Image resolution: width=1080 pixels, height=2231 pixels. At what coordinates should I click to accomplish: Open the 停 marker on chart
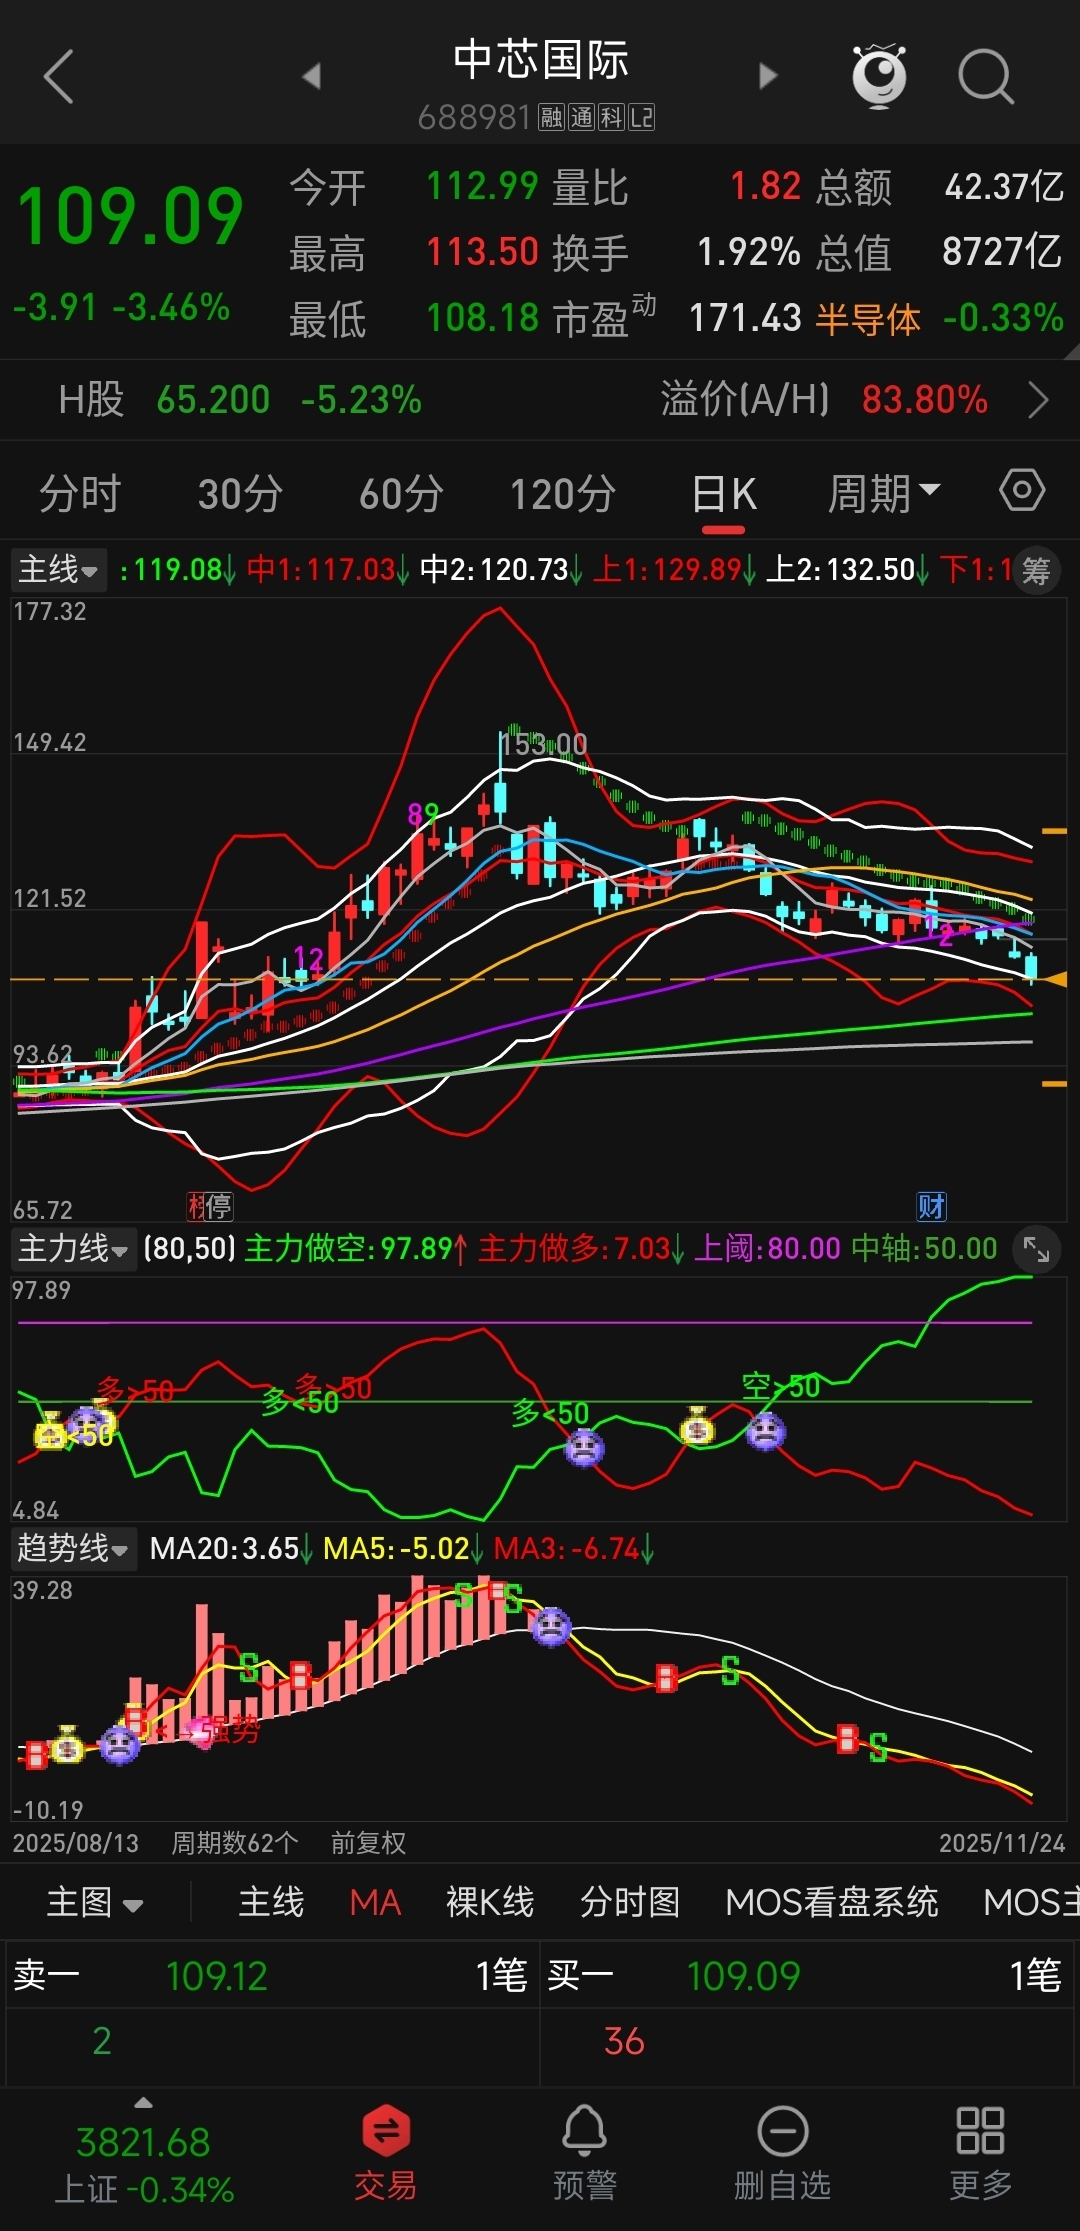pos(218,1207)
